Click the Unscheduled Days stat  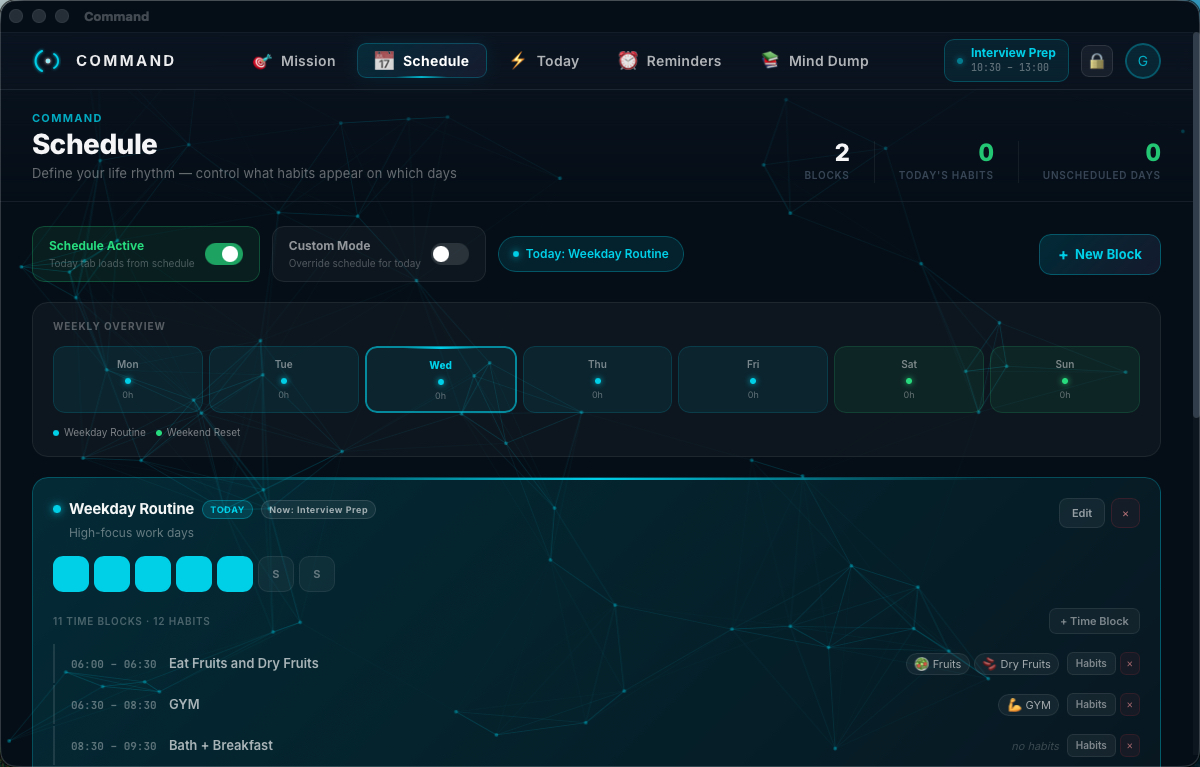(1101, 161)
